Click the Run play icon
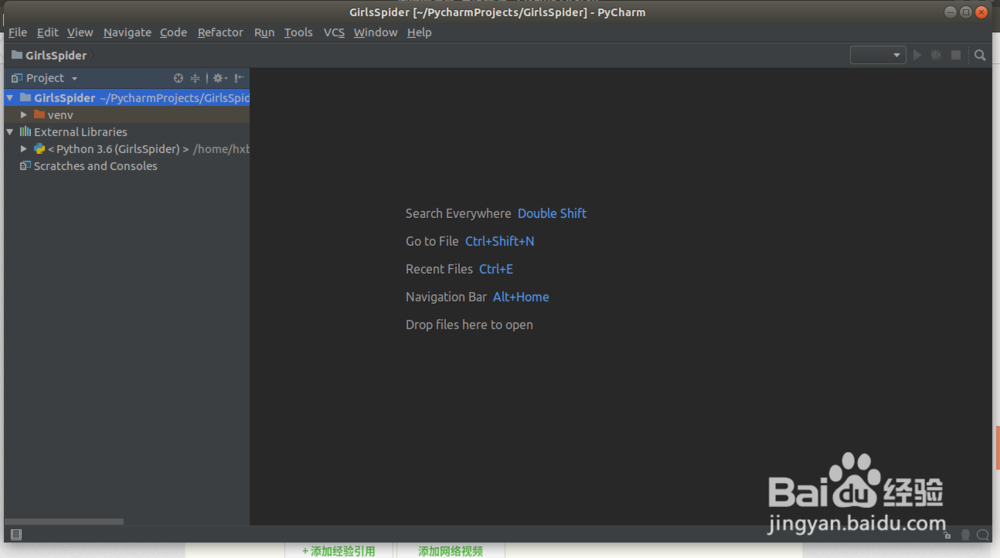Viewport: 1000px width, 558px height. coord(917,55)
